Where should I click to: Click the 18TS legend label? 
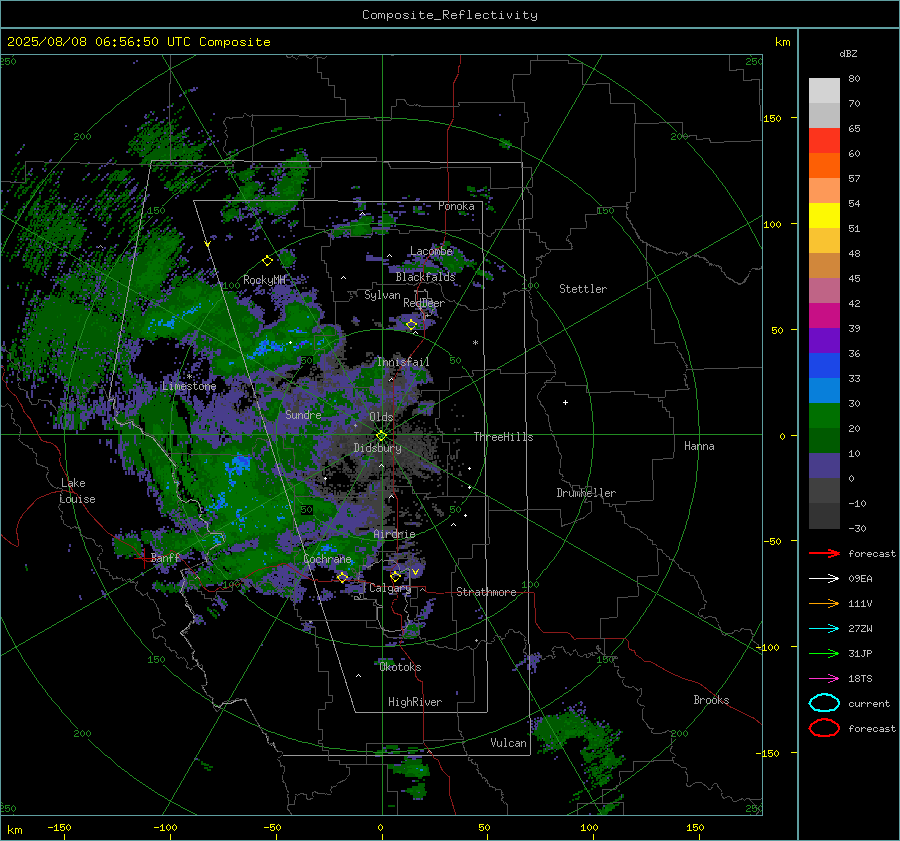(x=860, y=679)
